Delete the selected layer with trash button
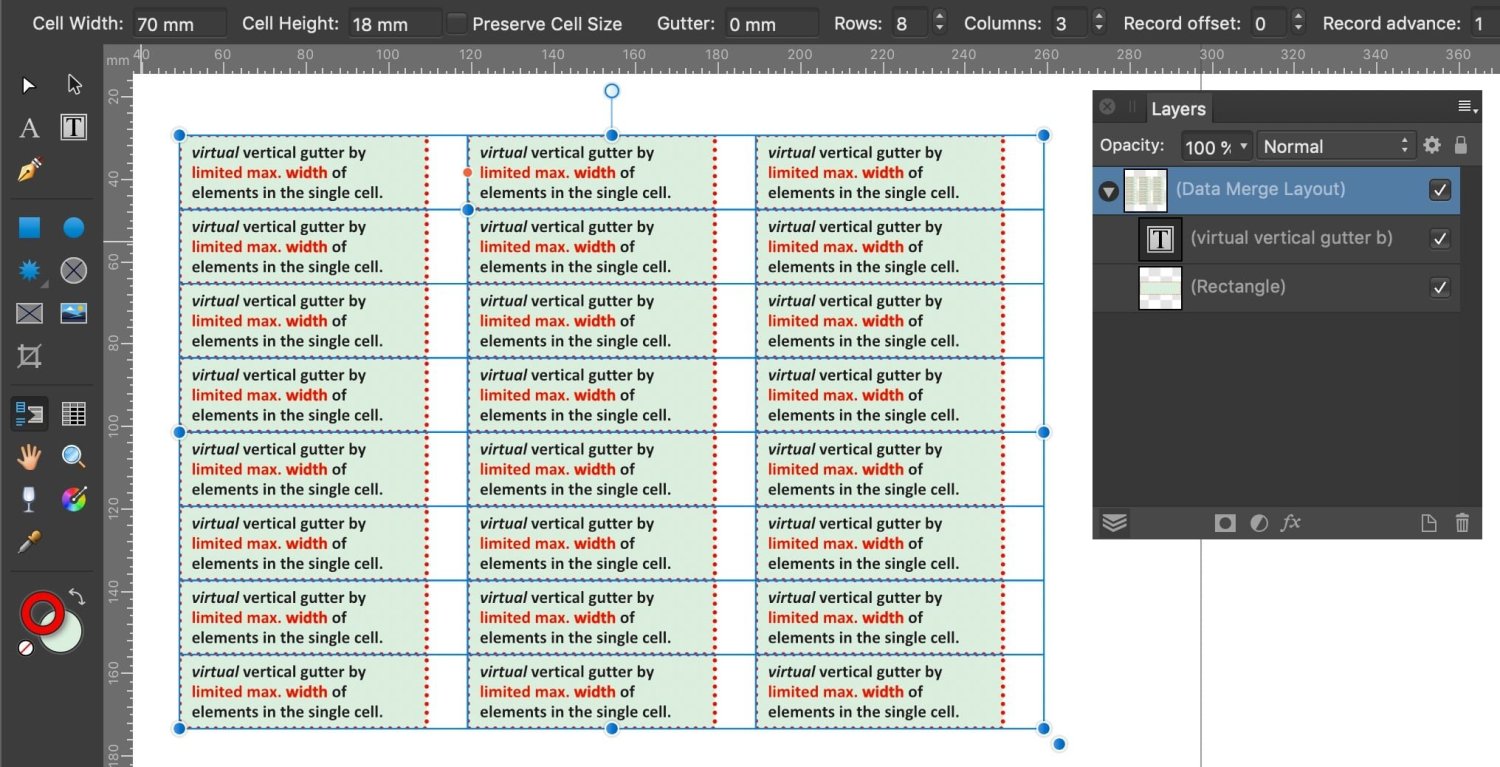Screen dimensions: 1500x767 click(x=1462, y=522)
